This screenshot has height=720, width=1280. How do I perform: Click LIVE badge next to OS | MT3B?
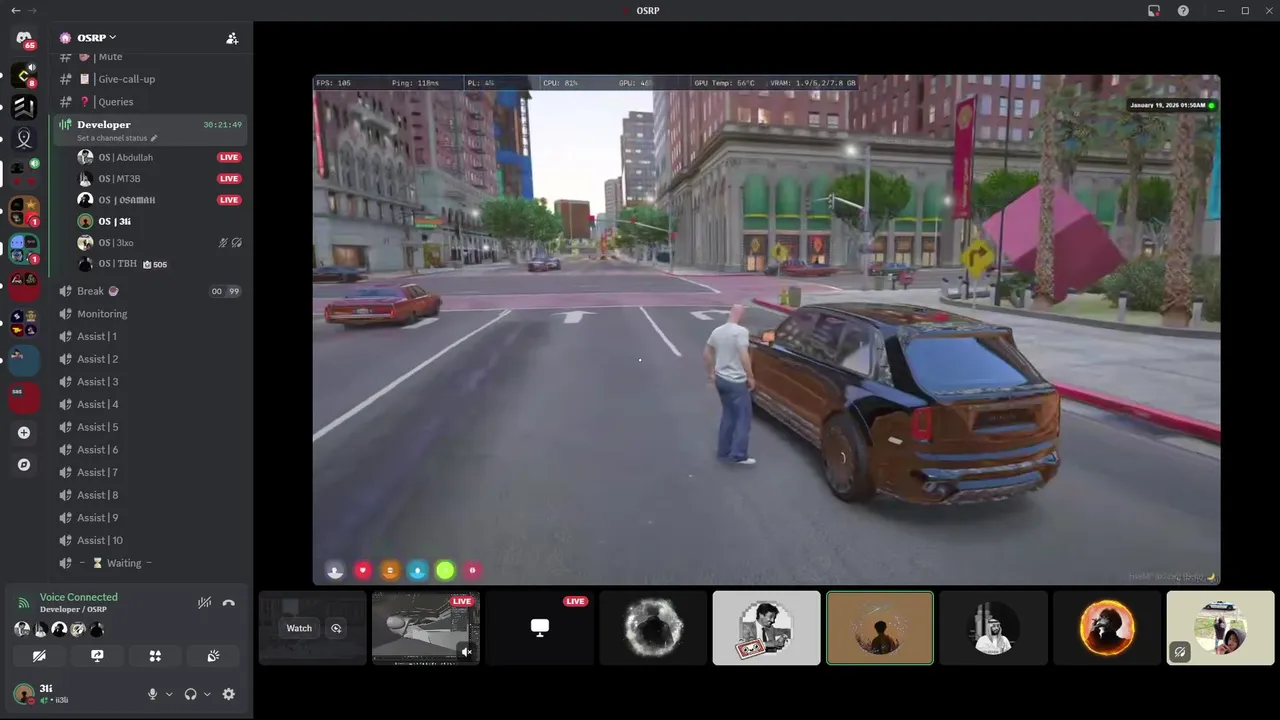(x=229, y=179)
